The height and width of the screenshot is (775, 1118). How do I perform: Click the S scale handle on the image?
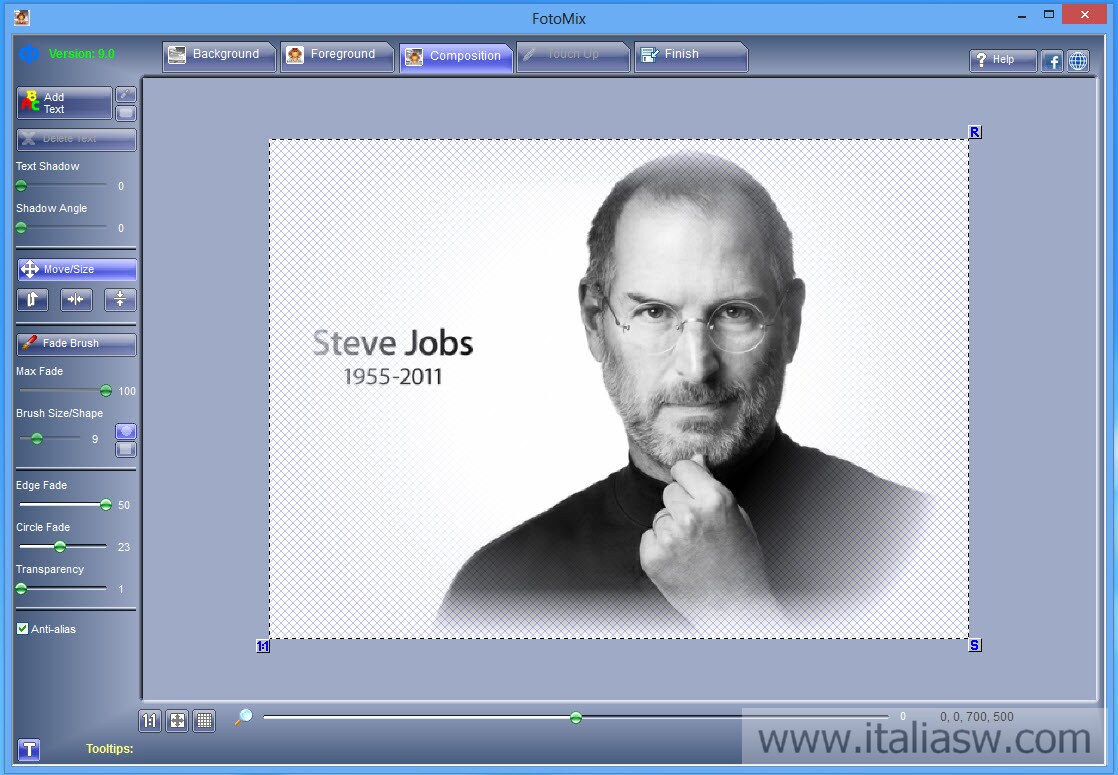coord(975,645)
